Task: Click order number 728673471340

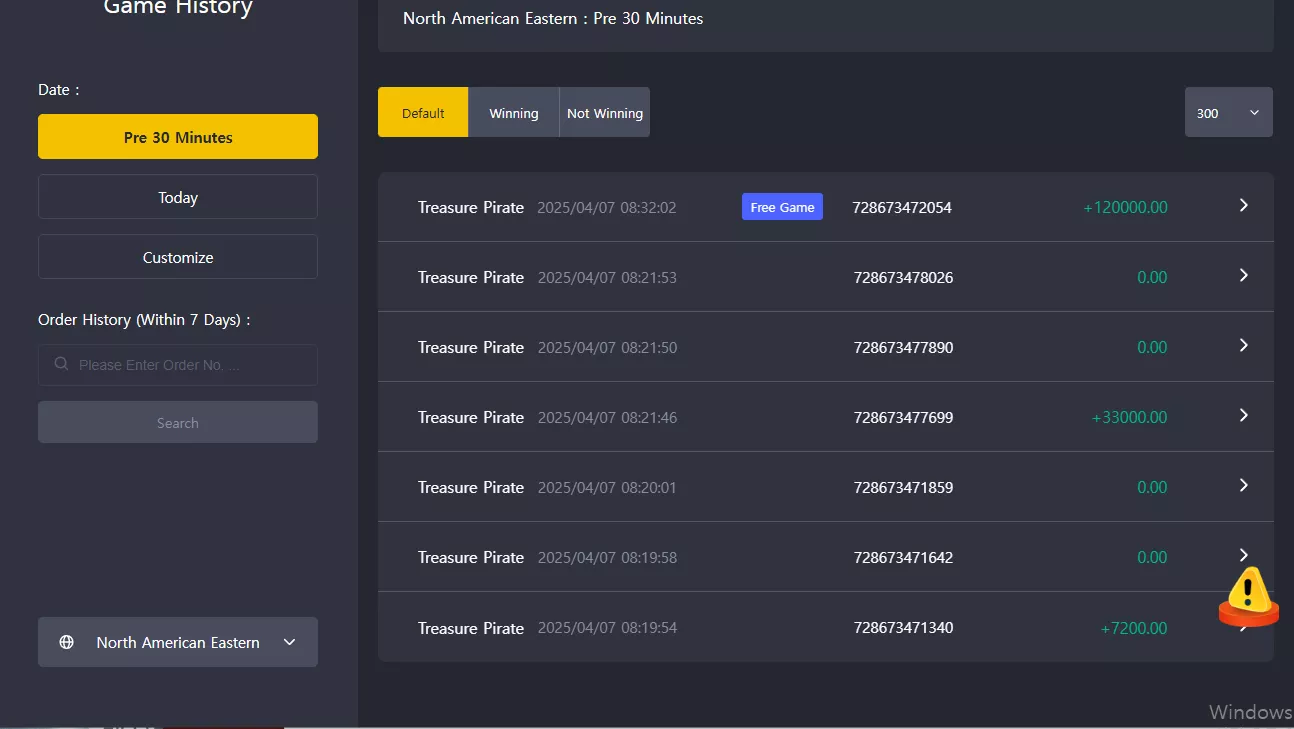Action: (x=904, y=628)
